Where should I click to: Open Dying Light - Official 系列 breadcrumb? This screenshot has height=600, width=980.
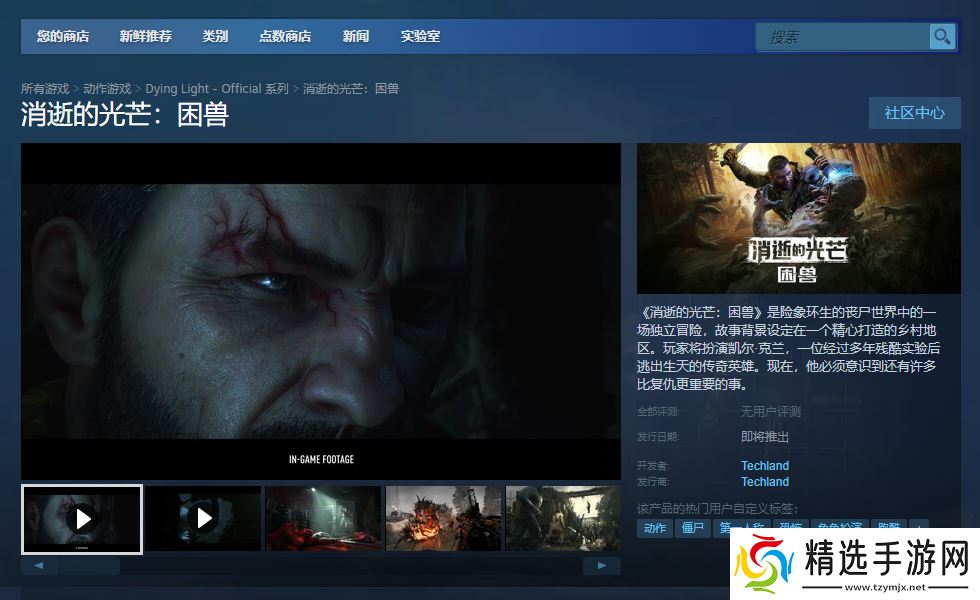click(x=217, y=89)
